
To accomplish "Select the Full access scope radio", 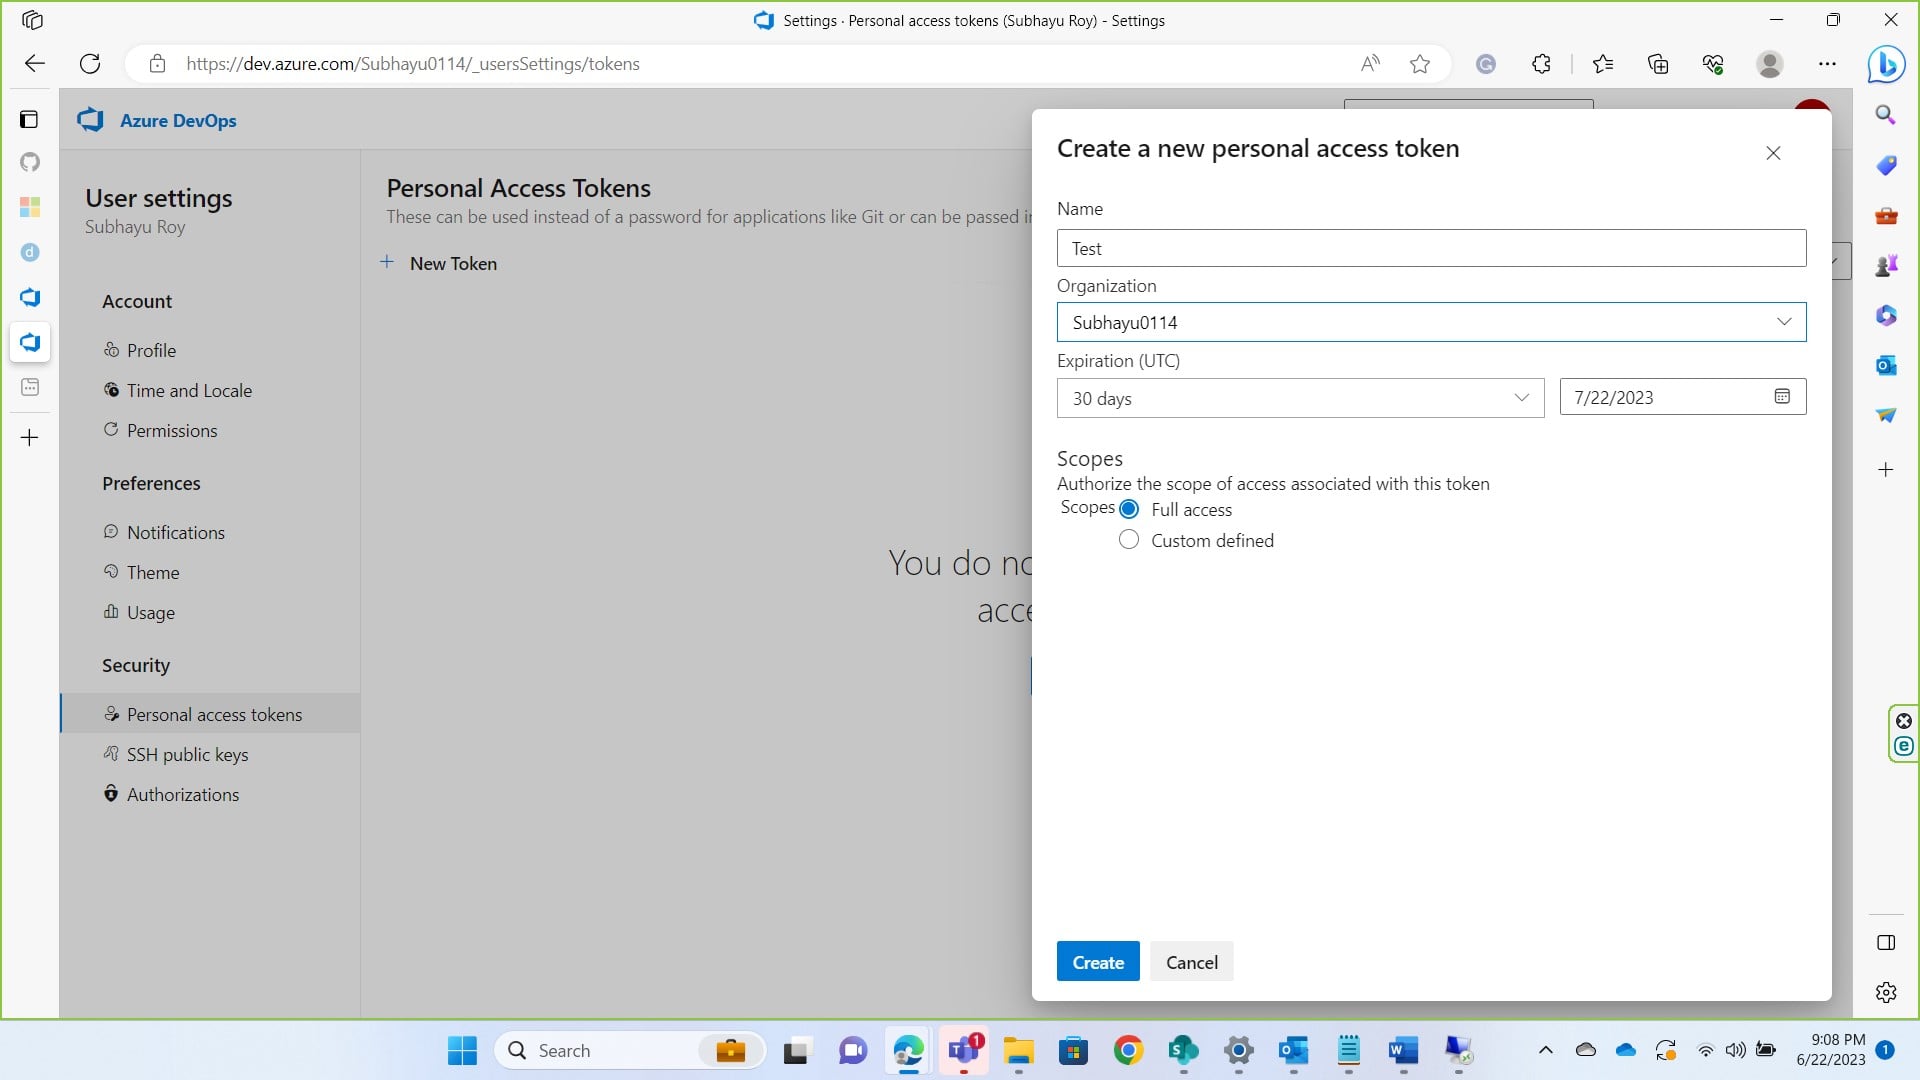I will click(1129, 509).
